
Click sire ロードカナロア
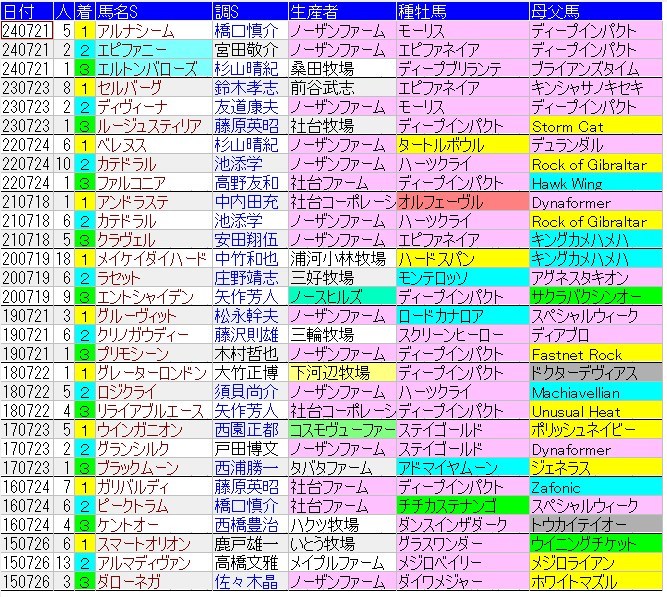(462, 316)
